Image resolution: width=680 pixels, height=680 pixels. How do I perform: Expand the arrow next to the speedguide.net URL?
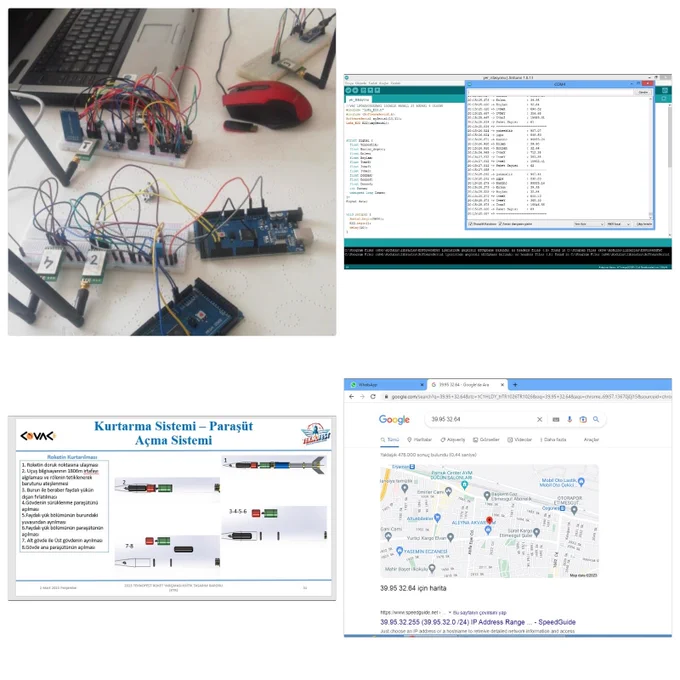tap(449, 613)
